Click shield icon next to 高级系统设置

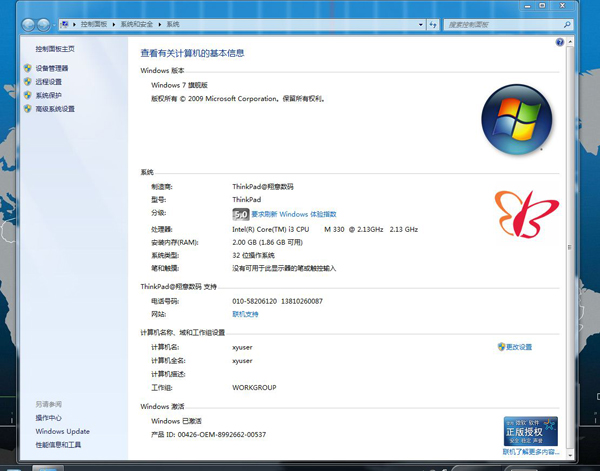(28, 109)
